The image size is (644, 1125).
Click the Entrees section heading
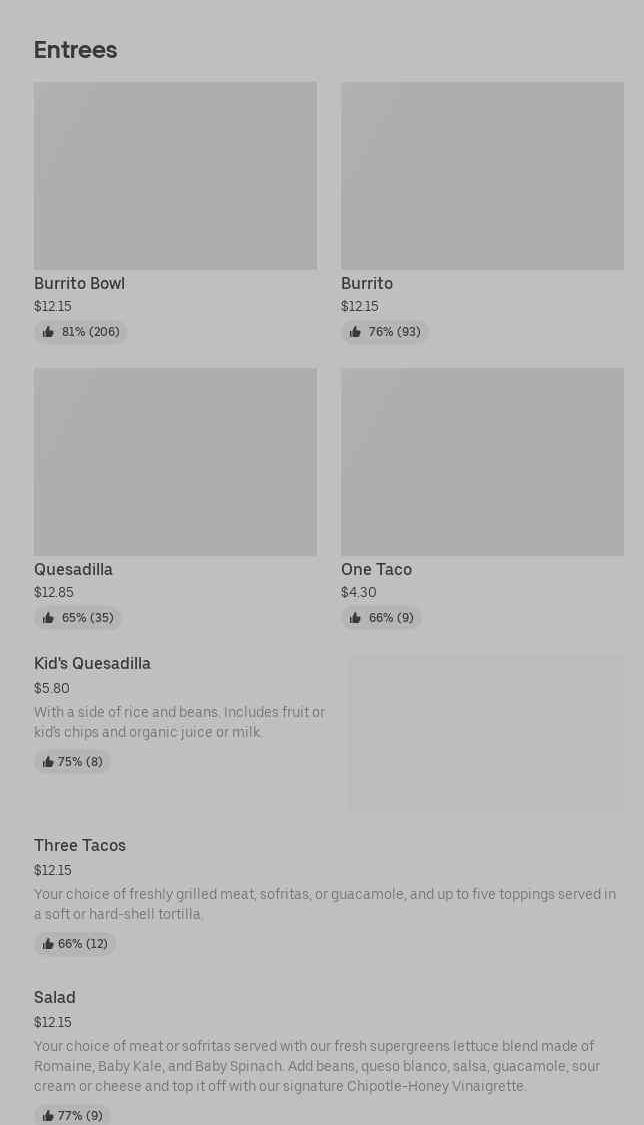coord(75,50)
